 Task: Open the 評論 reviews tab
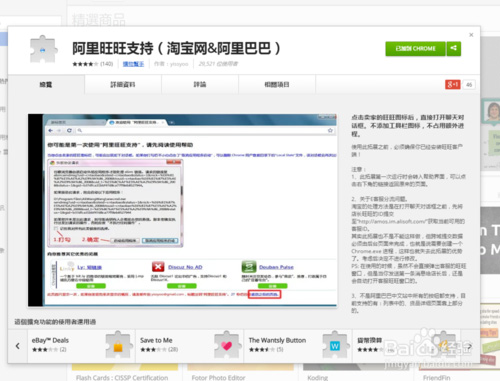[x=200, y=85]
